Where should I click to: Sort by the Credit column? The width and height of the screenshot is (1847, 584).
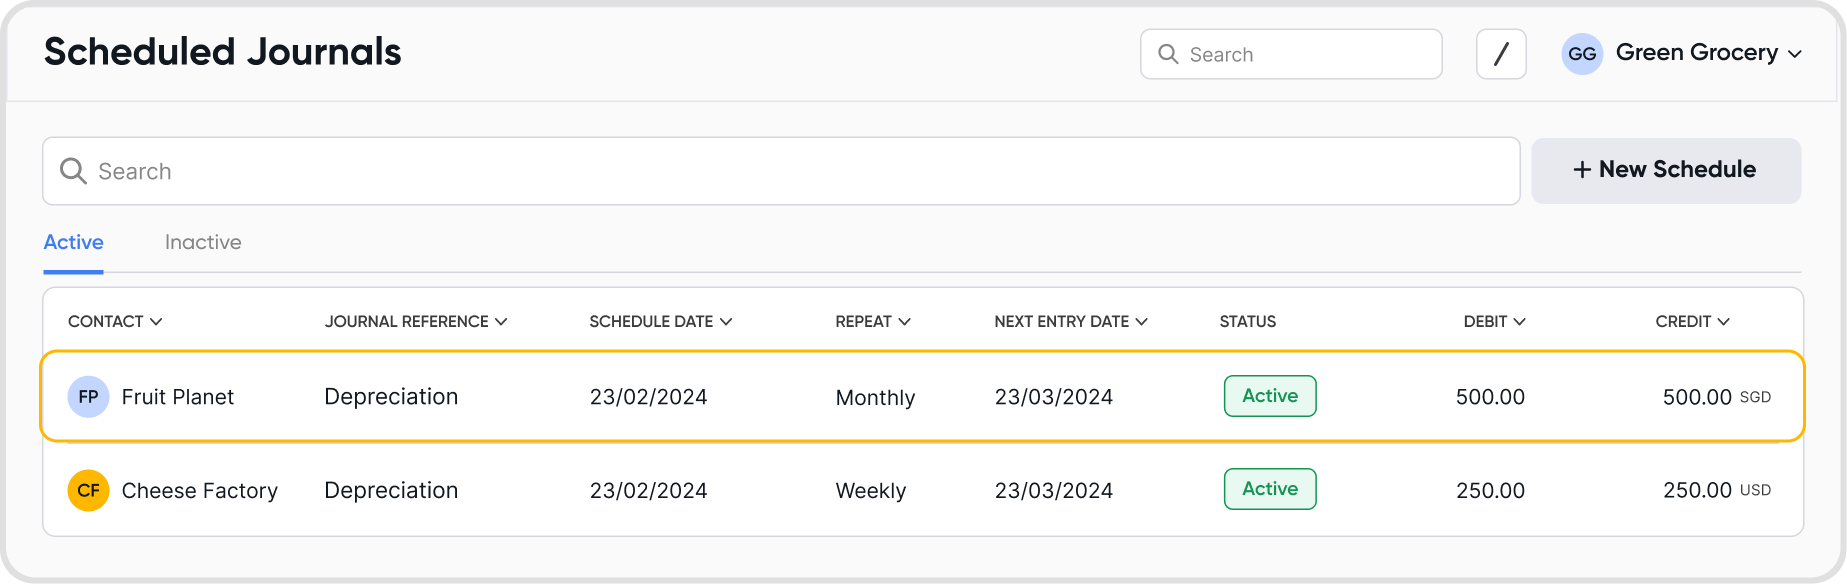pyautogui.click(x=1692, y=321)
